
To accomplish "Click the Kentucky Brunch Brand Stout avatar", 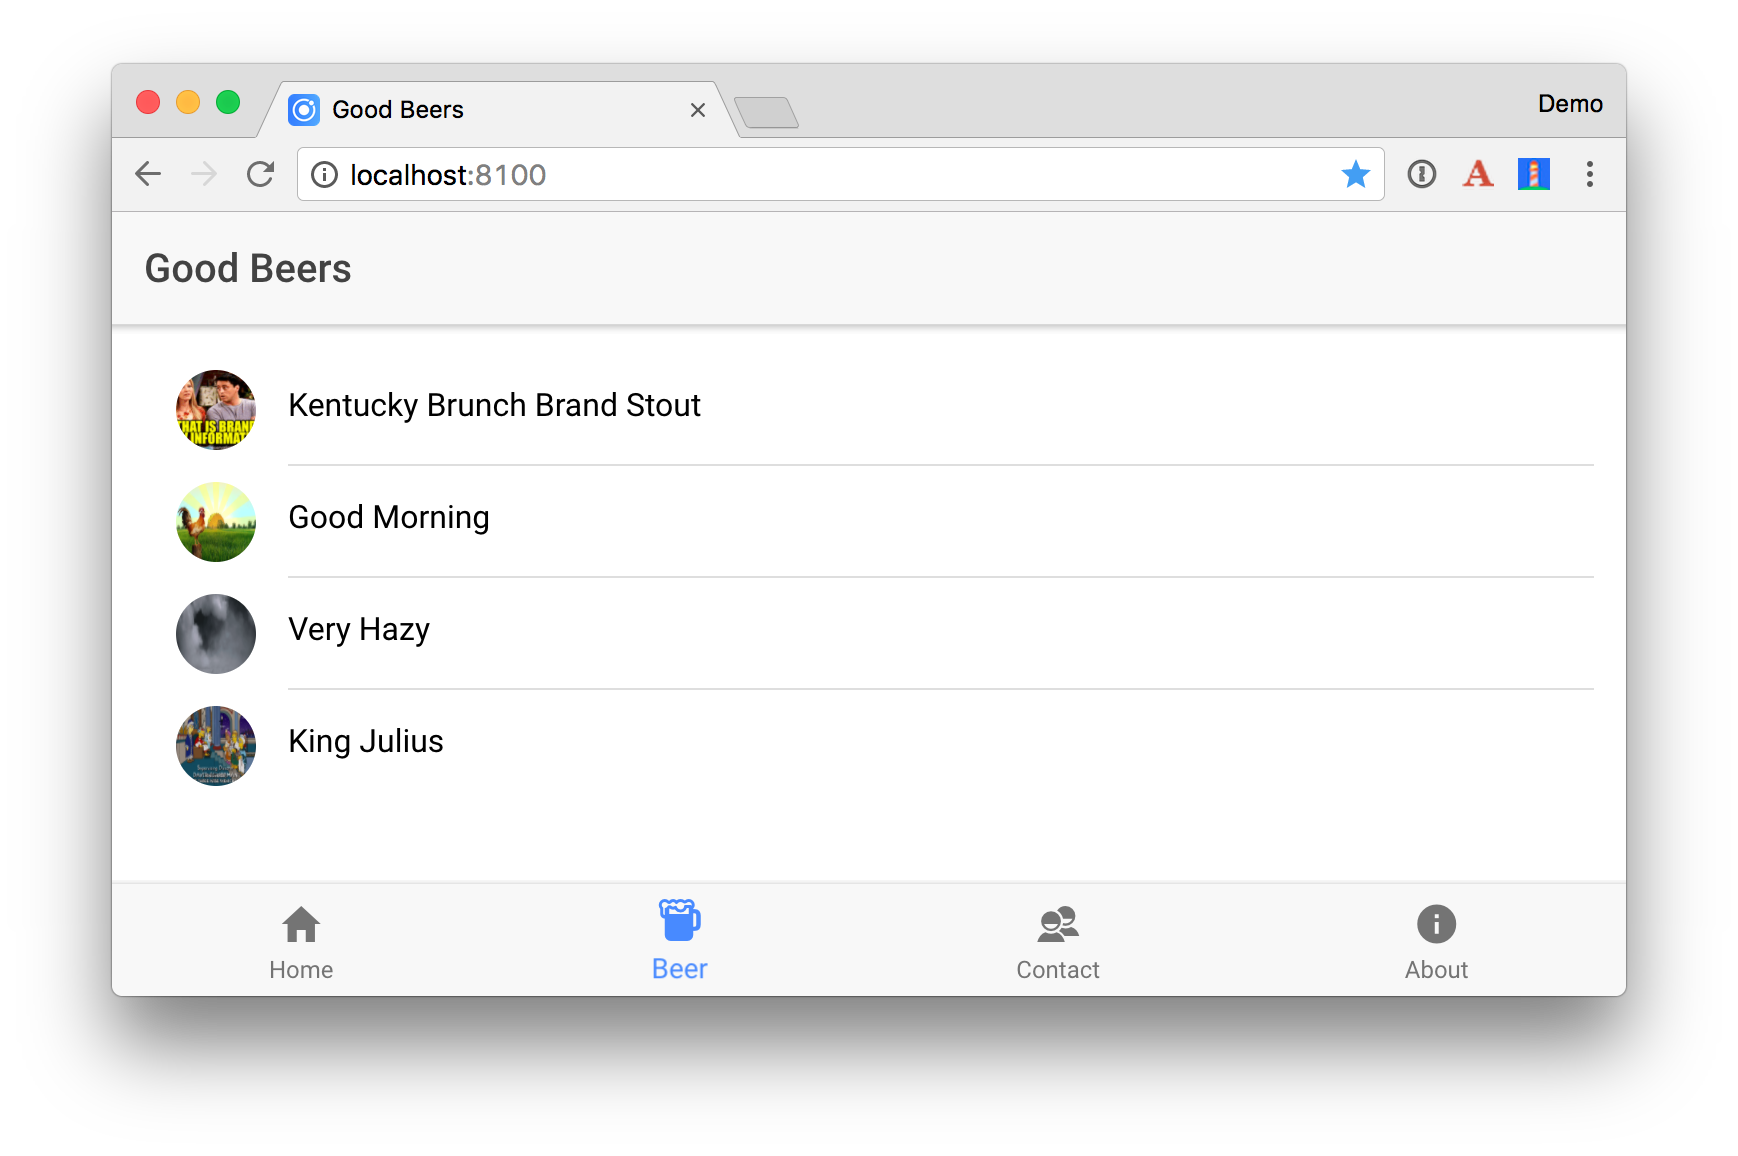I will point(216,410).
